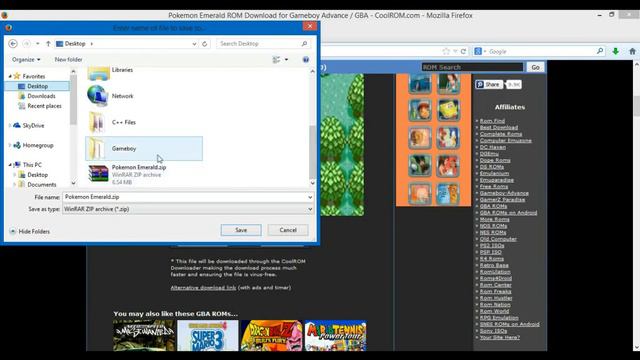Click the ROM Search field
The image size is (640, 360).
[472, 67]
